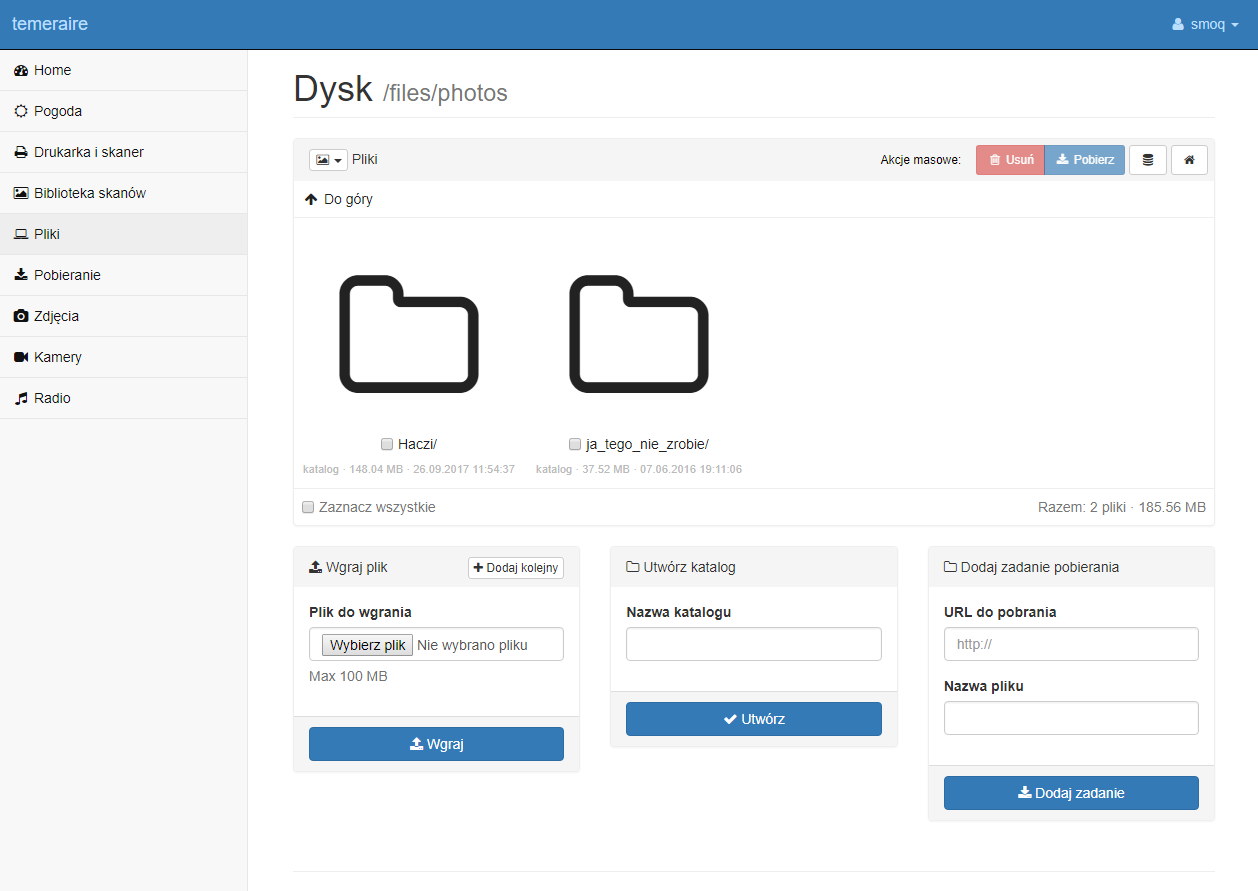The width and height of the screenshot is (1258, 891).
Task: Open the Haczi folder icon
Action: (409, 333)
